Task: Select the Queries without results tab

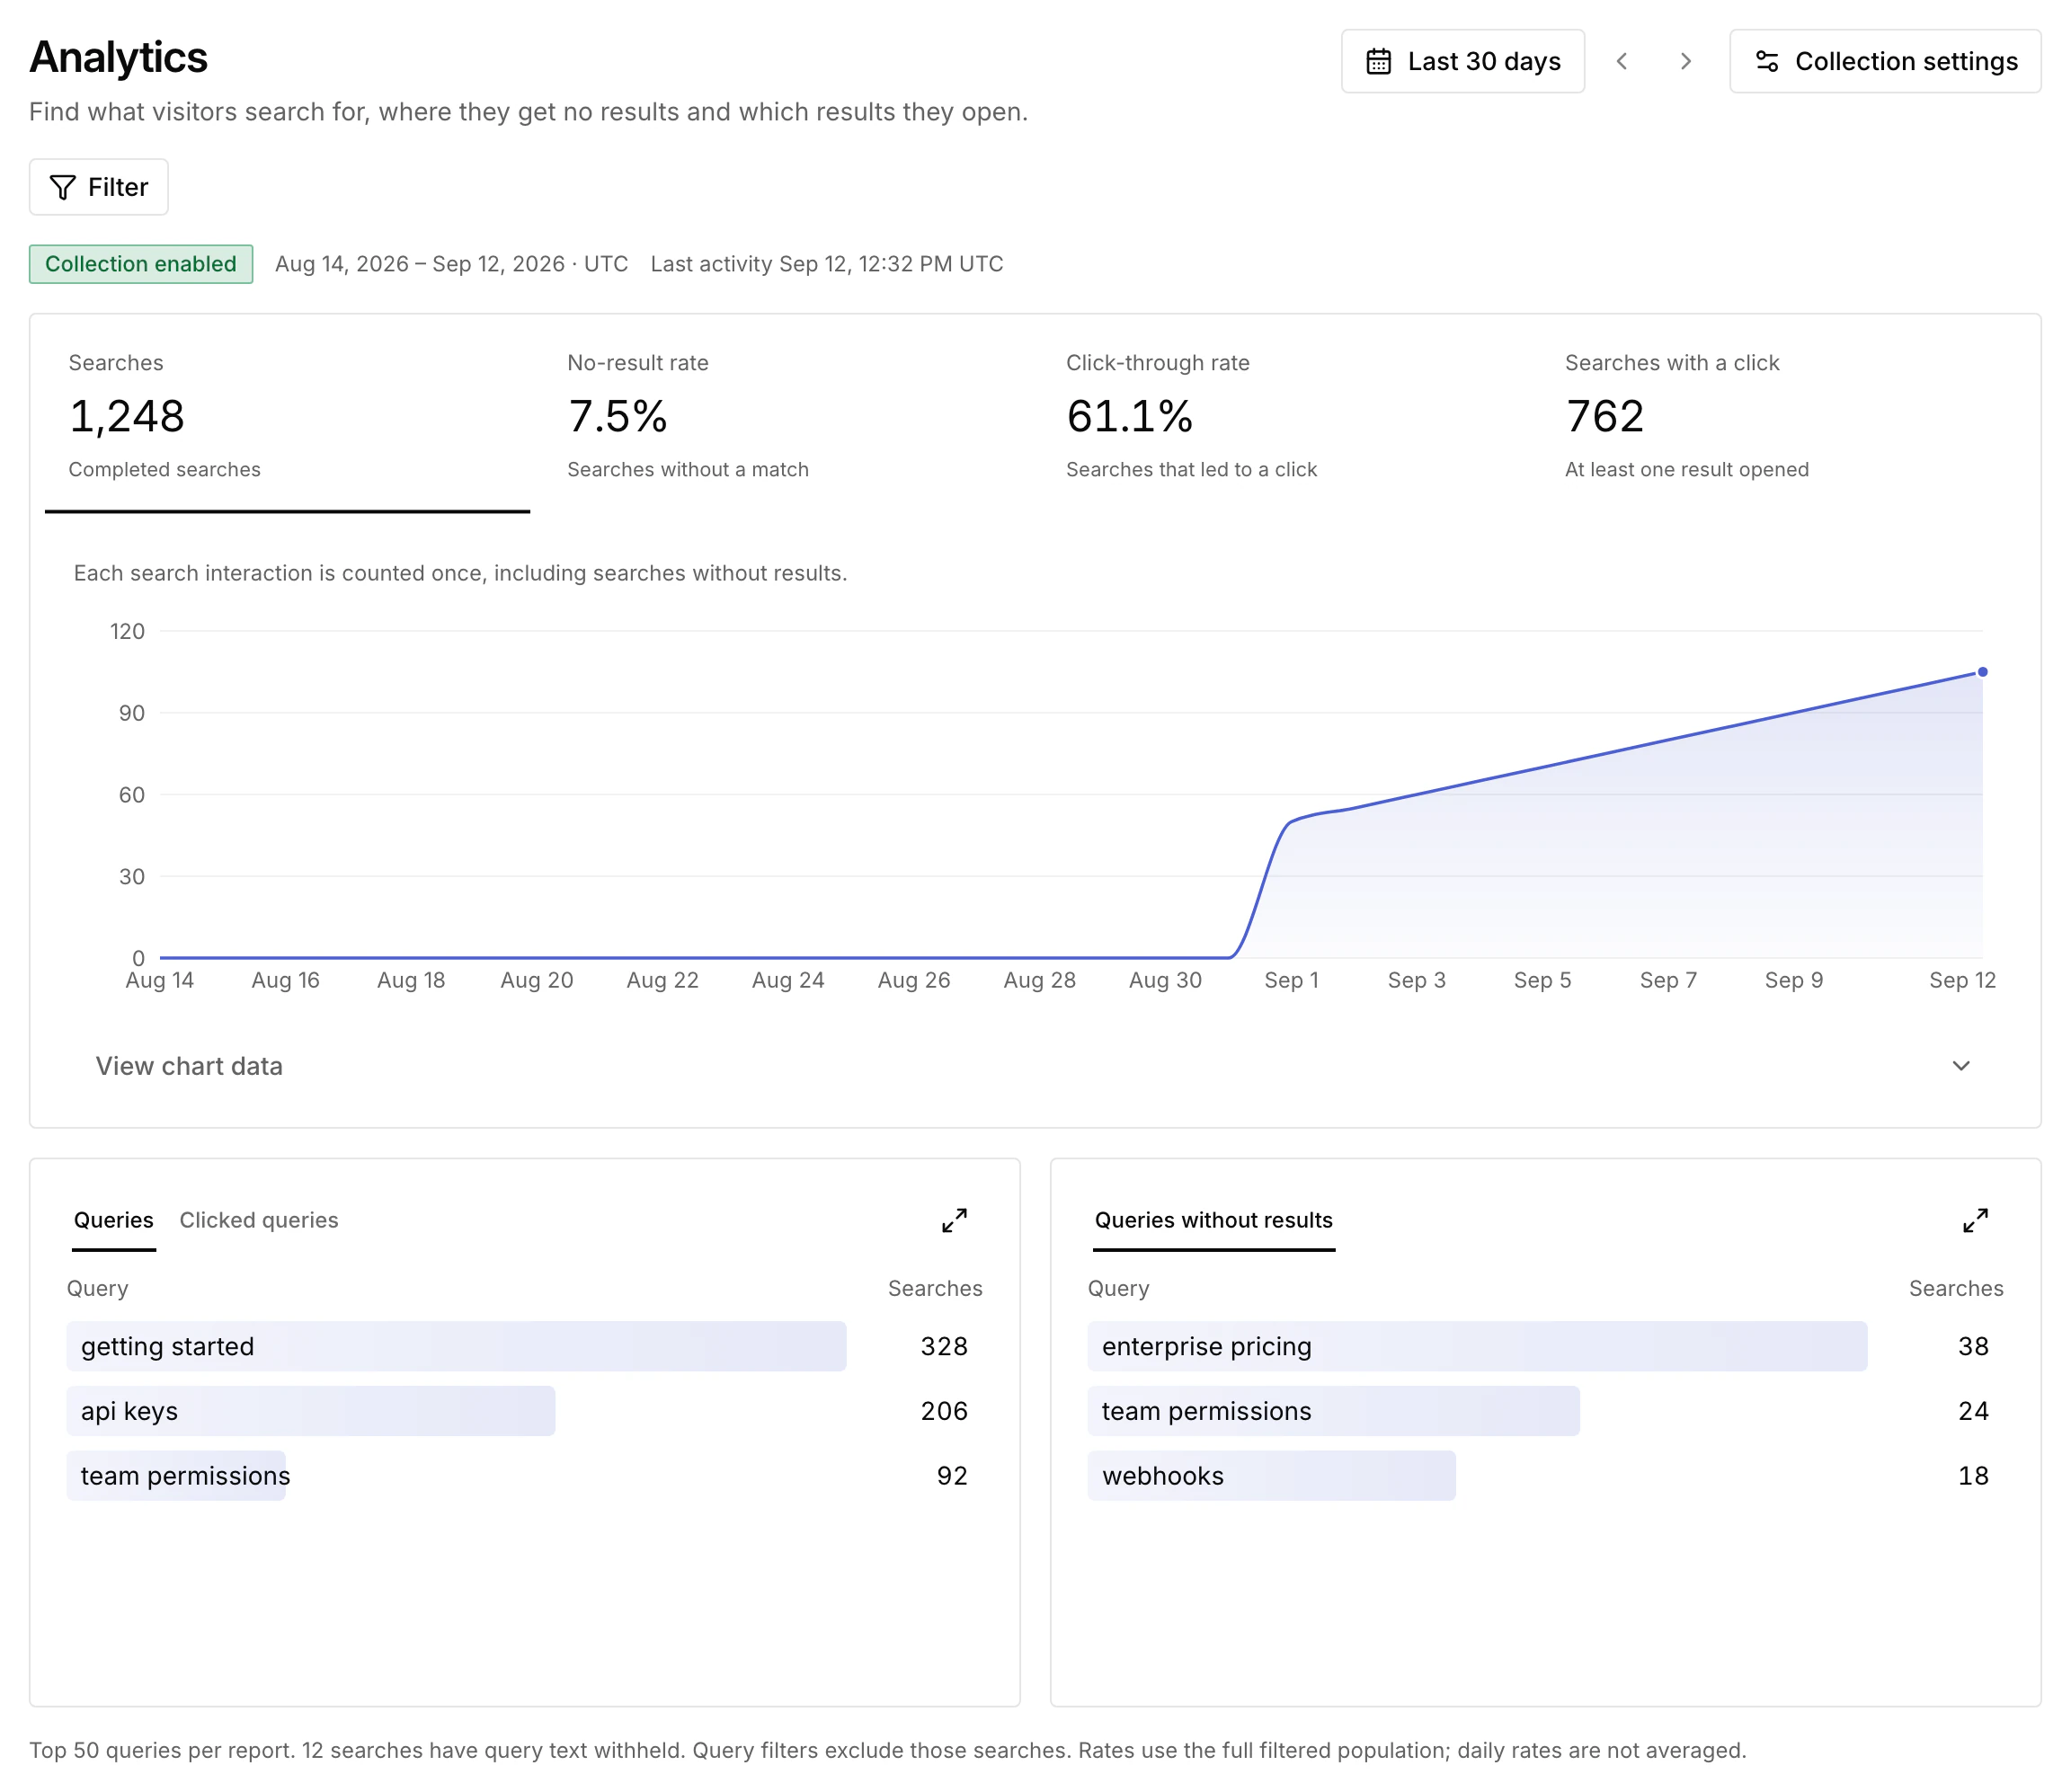Action: 1213,1220
